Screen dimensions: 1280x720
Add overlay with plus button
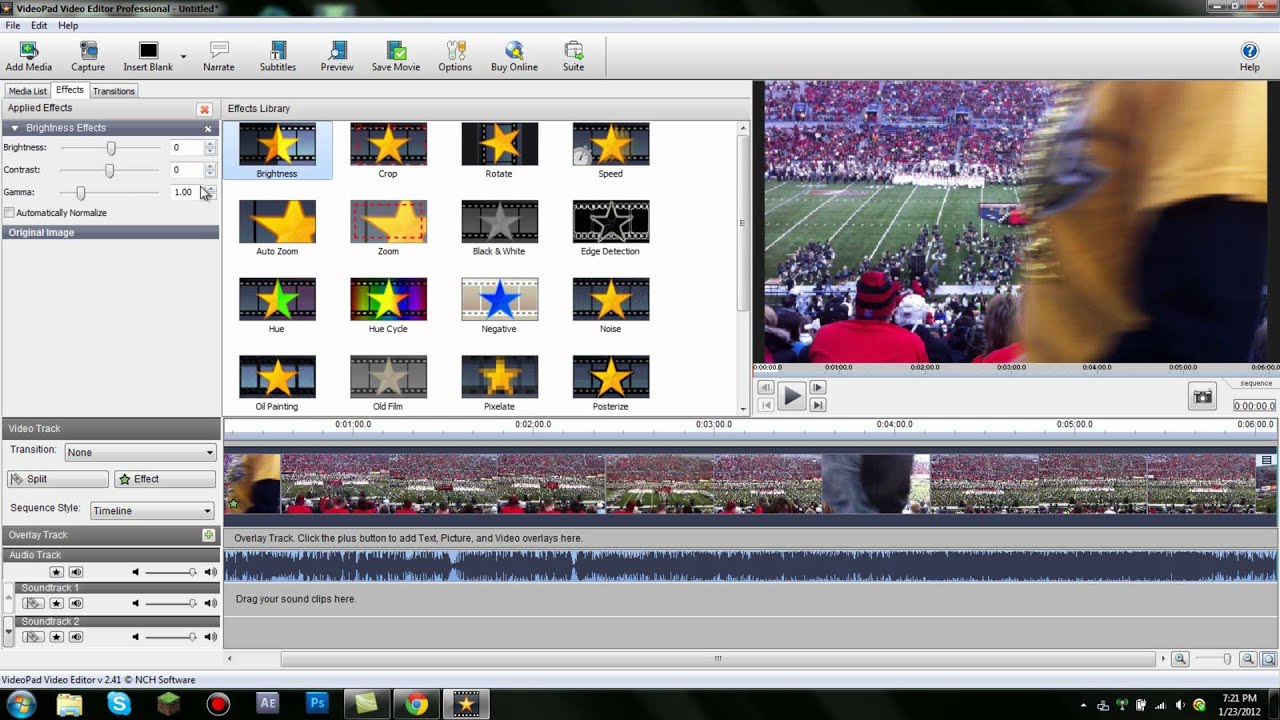tap(208, 535)
